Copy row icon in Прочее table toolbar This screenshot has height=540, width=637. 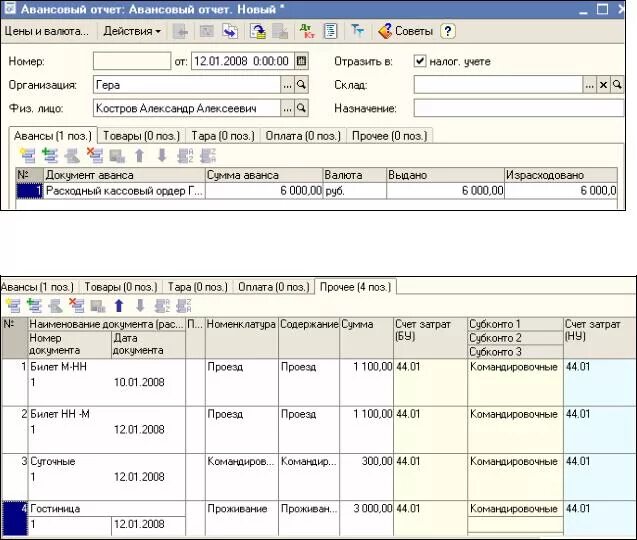pos(35,306)
